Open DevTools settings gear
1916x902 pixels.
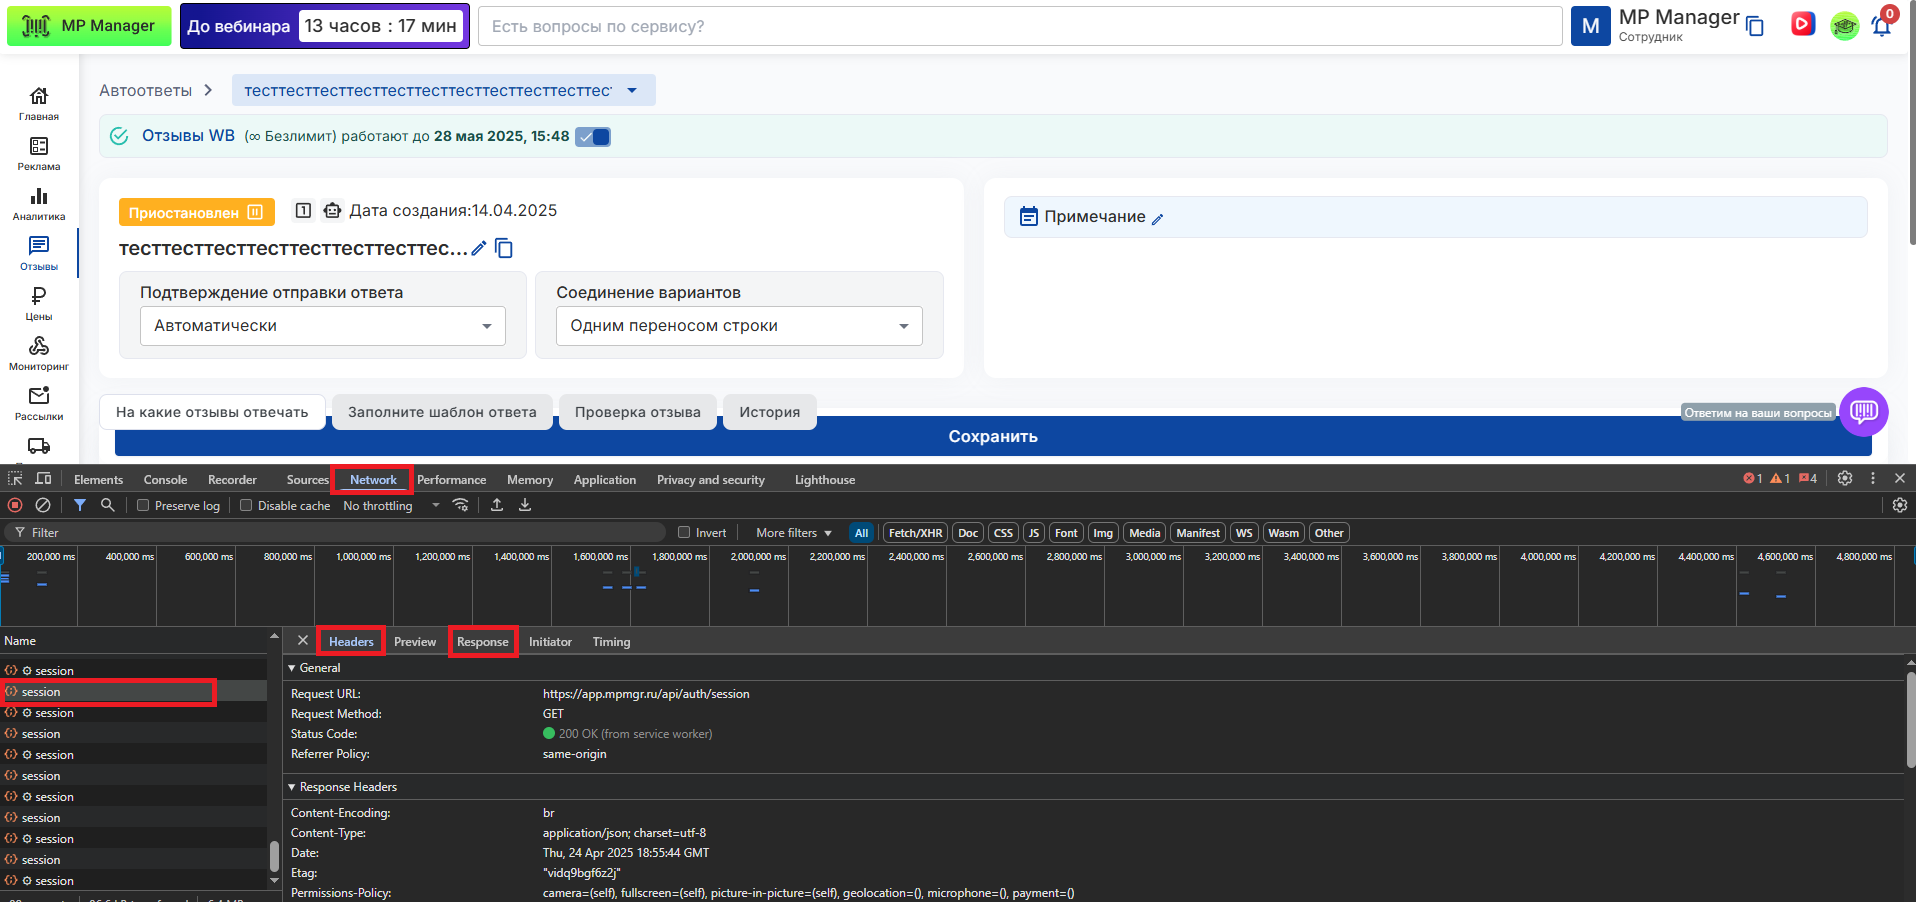click(x=1845, y=479)
